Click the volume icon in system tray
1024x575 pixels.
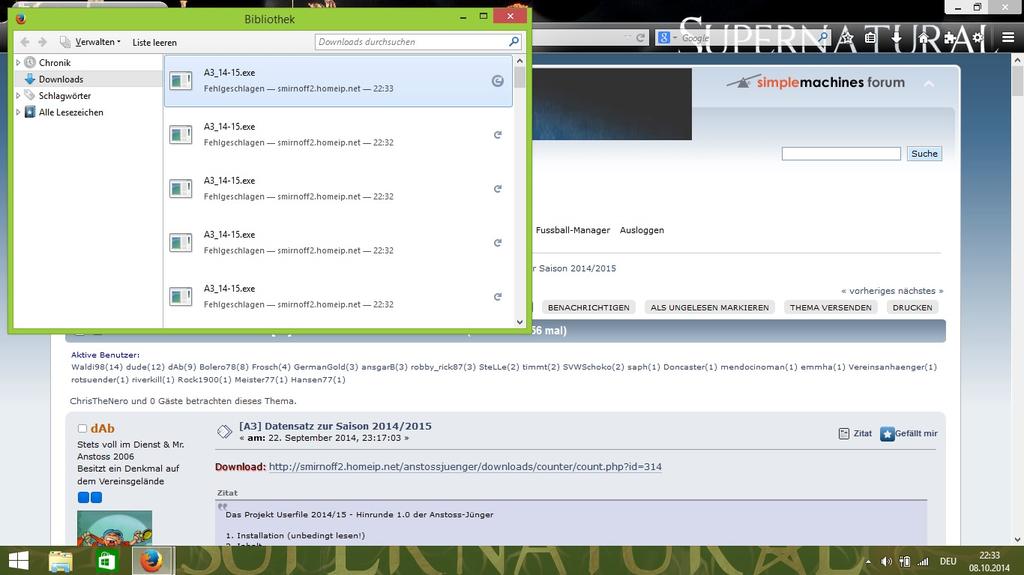coord(886,561)
